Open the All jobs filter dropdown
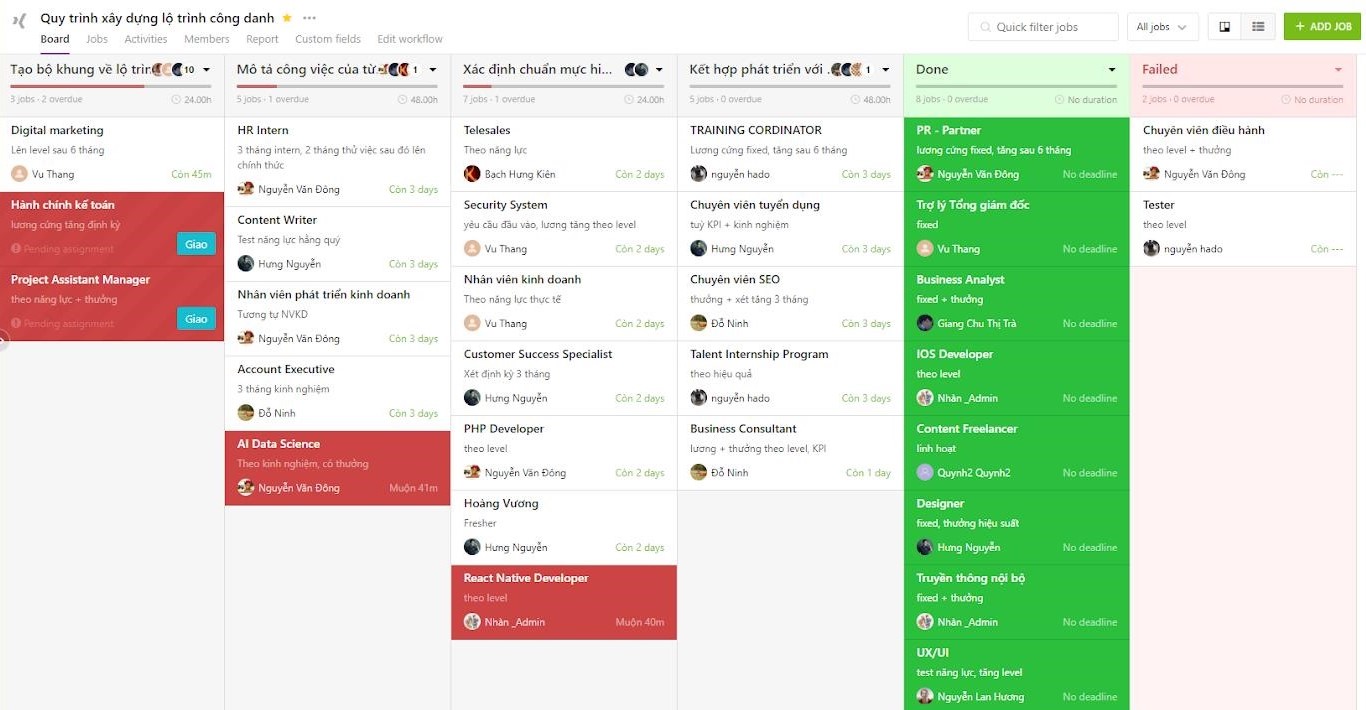Image resolution: width=1366 pixels, height=710 pixels. pyautogui.click(x=1162, y=27)
